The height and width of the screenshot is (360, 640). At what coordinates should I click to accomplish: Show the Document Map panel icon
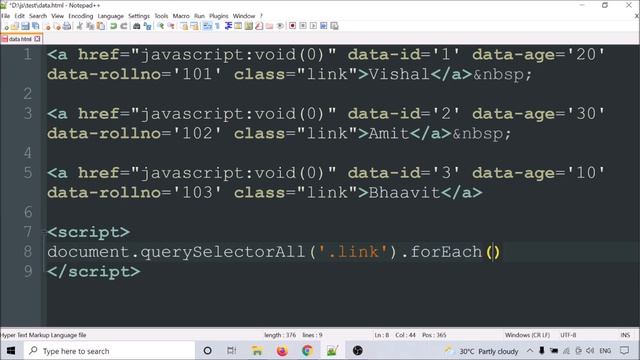click(248, 26)
